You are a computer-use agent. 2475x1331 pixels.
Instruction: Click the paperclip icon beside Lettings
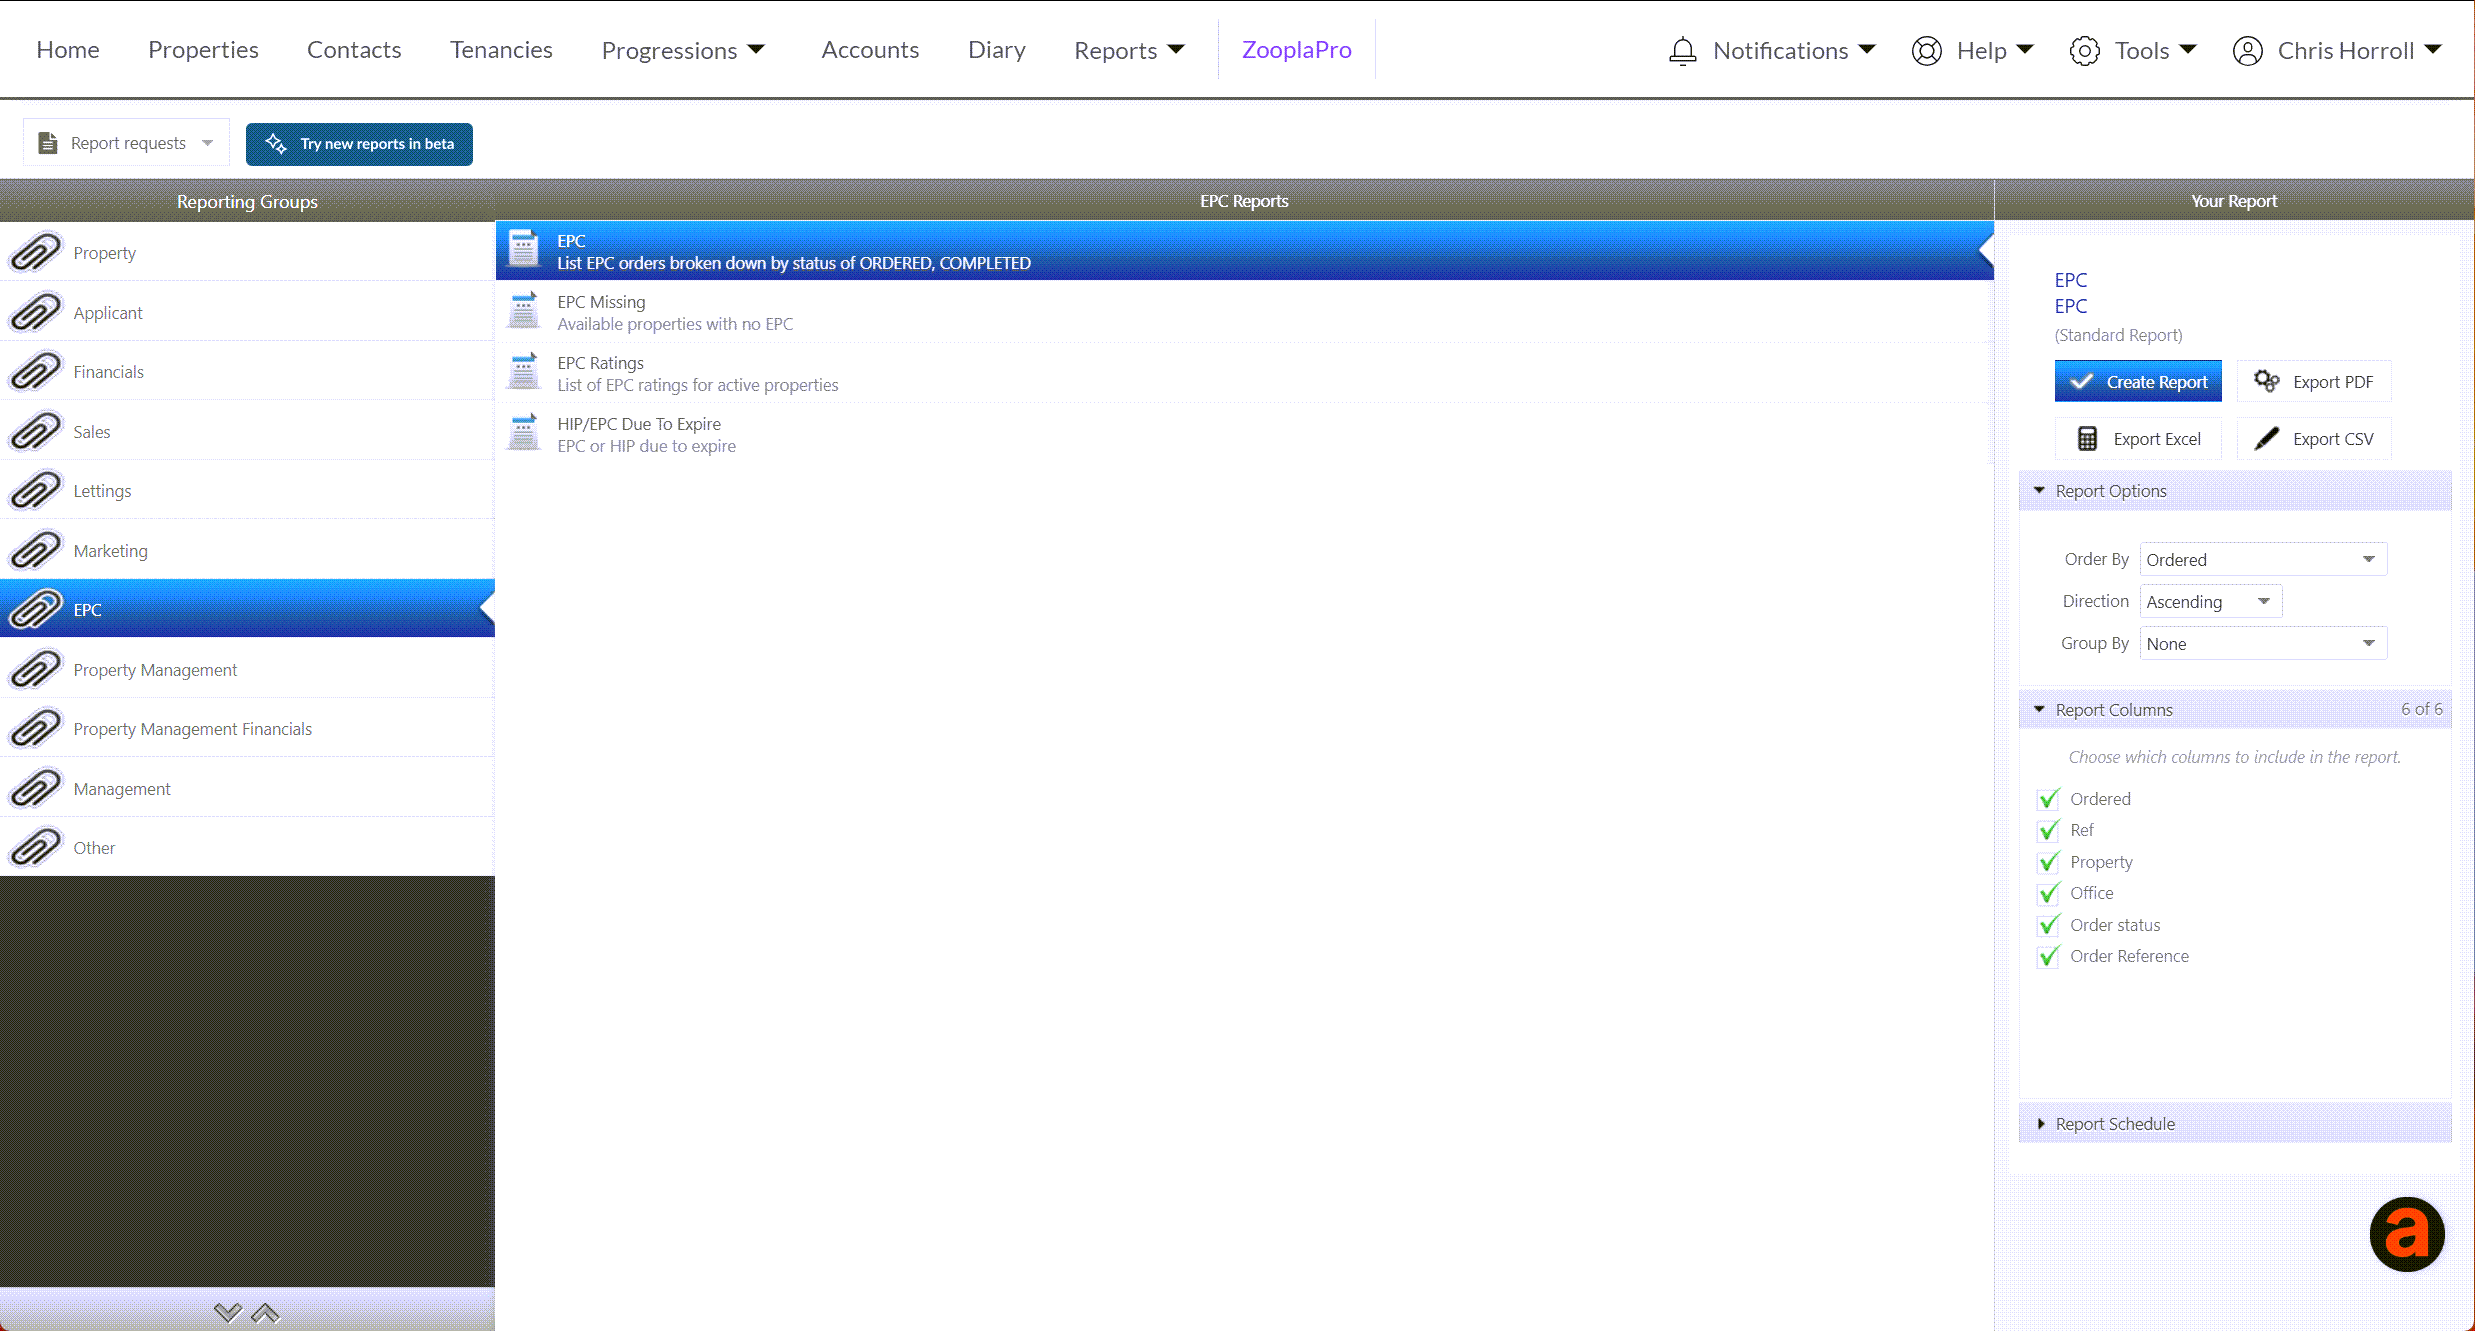coord(36,490)
